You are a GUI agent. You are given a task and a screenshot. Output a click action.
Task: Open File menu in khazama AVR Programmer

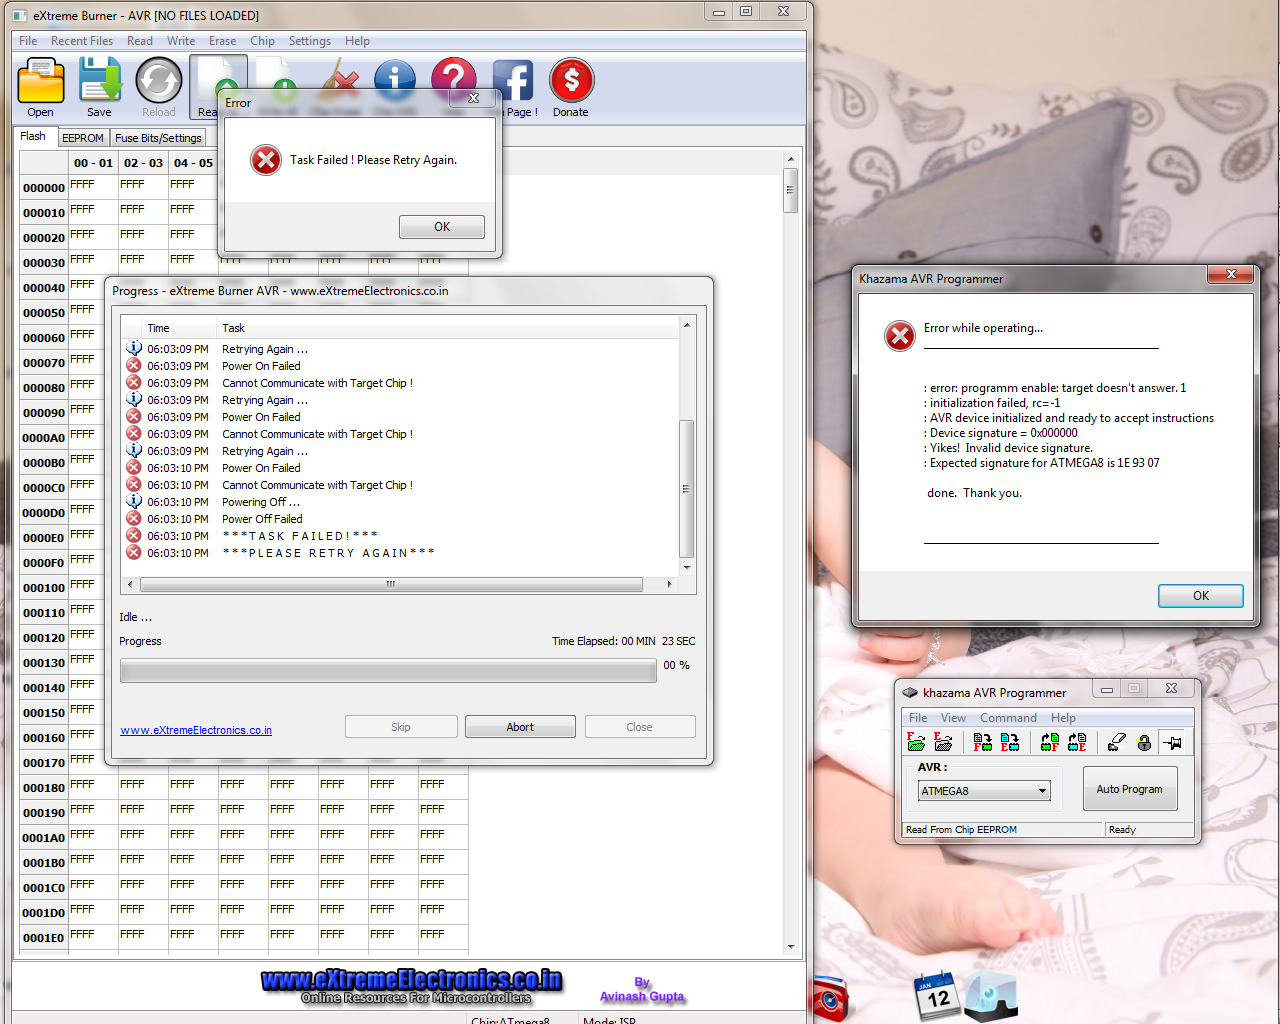click(918, 718)
